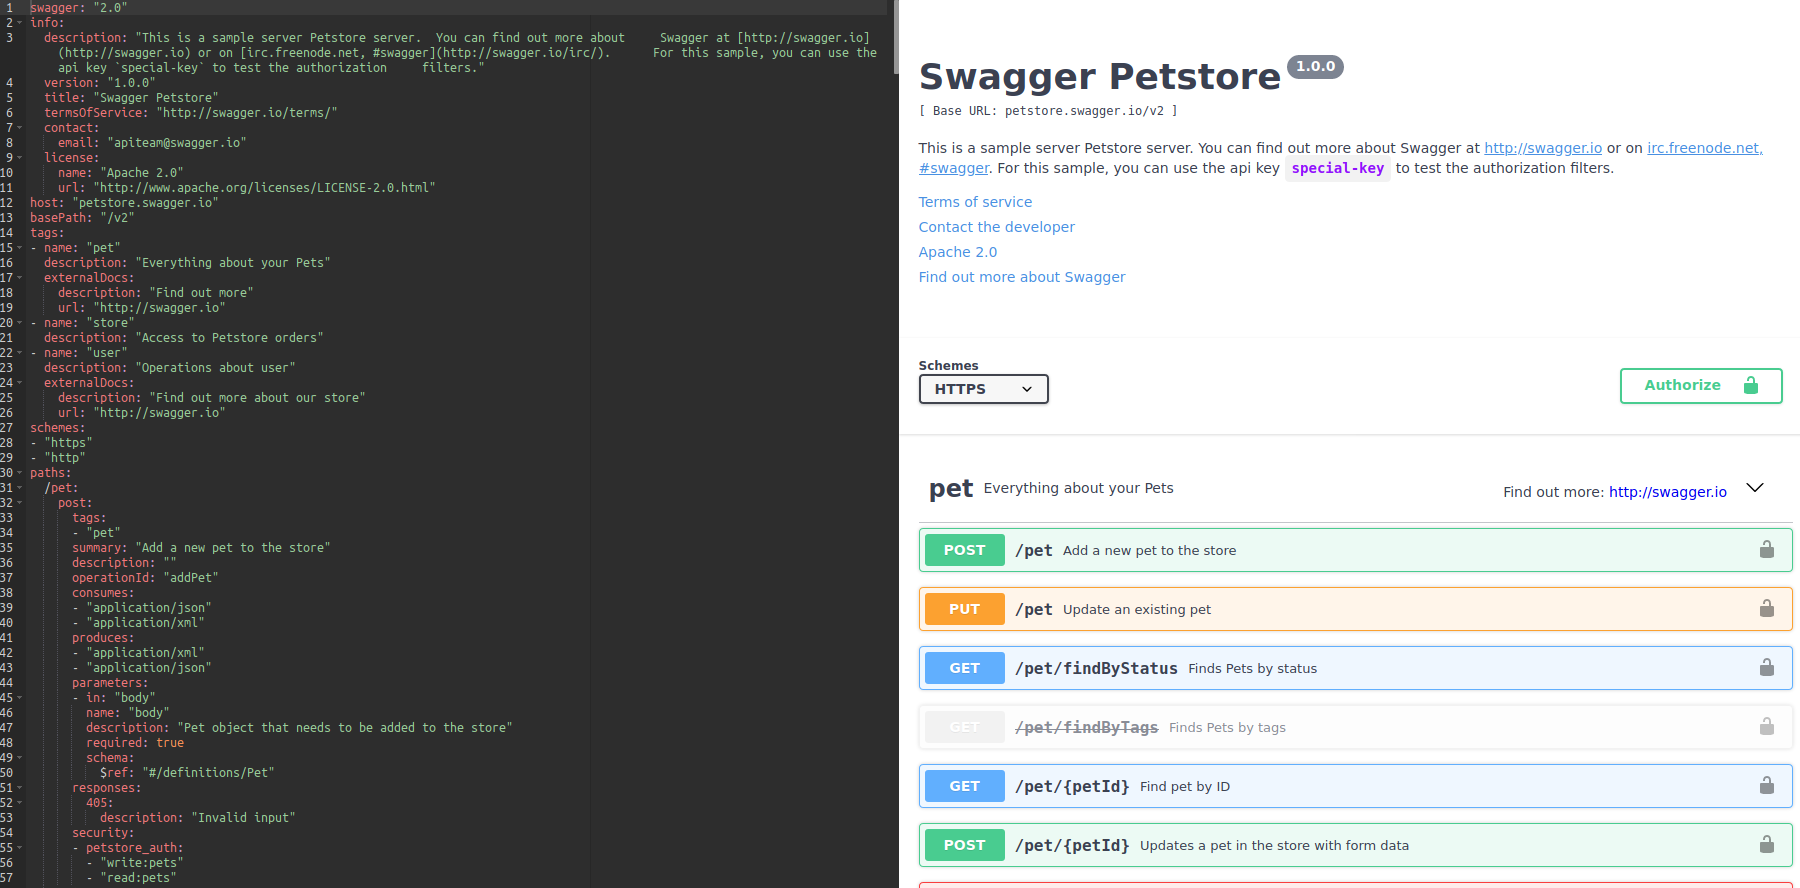Viewport: 1800px width, 888px height.
Task: Click the GET badge for /pet/findByStatus
Action: click(965, 668)
